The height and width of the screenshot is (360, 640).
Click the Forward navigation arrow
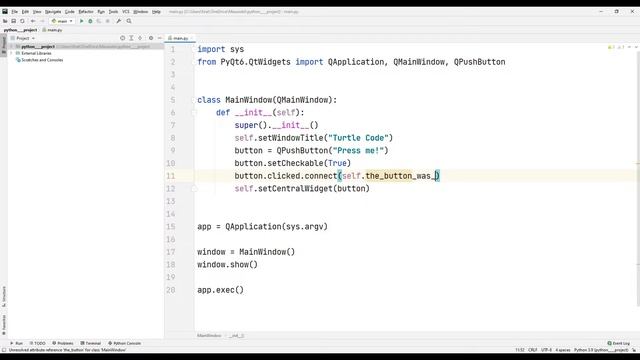click(x=42, y=21)
